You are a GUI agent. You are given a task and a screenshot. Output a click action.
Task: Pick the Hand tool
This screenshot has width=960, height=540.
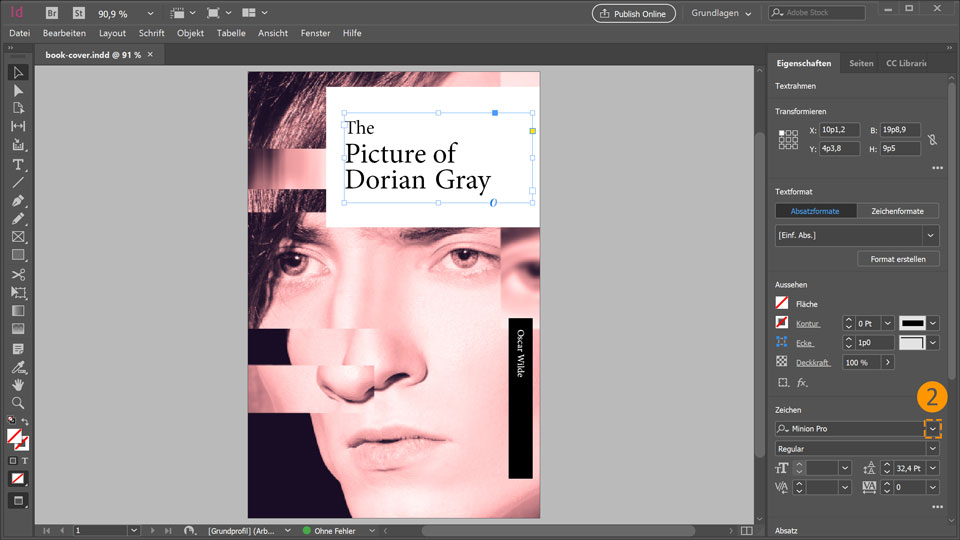[18, 384]
